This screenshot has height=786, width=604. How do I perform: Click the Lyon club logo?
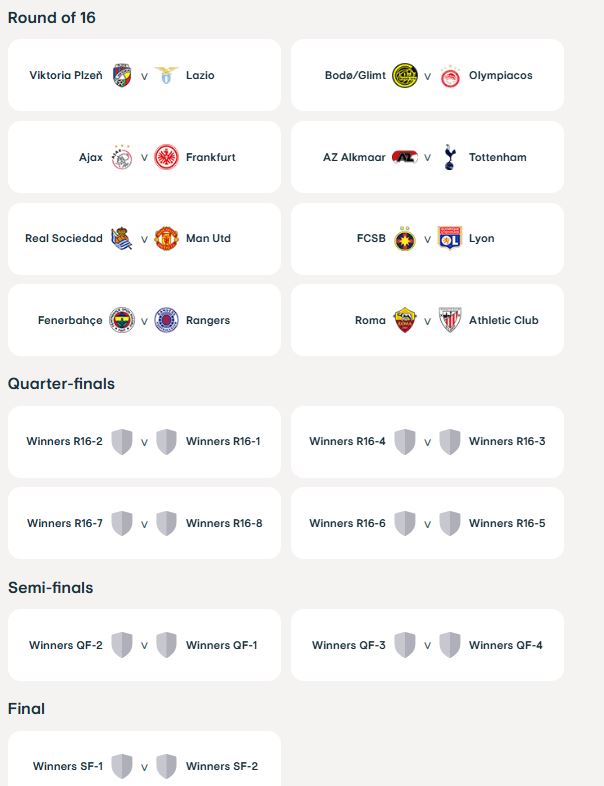450,239
